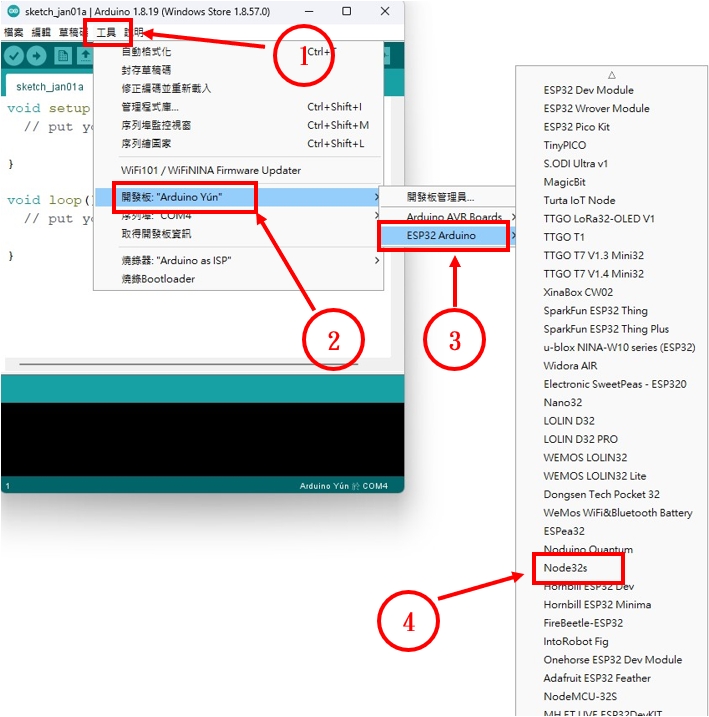
Task: Select TTGO T7 V1.3 Mini32 board
Action: [x=612, y=255]
